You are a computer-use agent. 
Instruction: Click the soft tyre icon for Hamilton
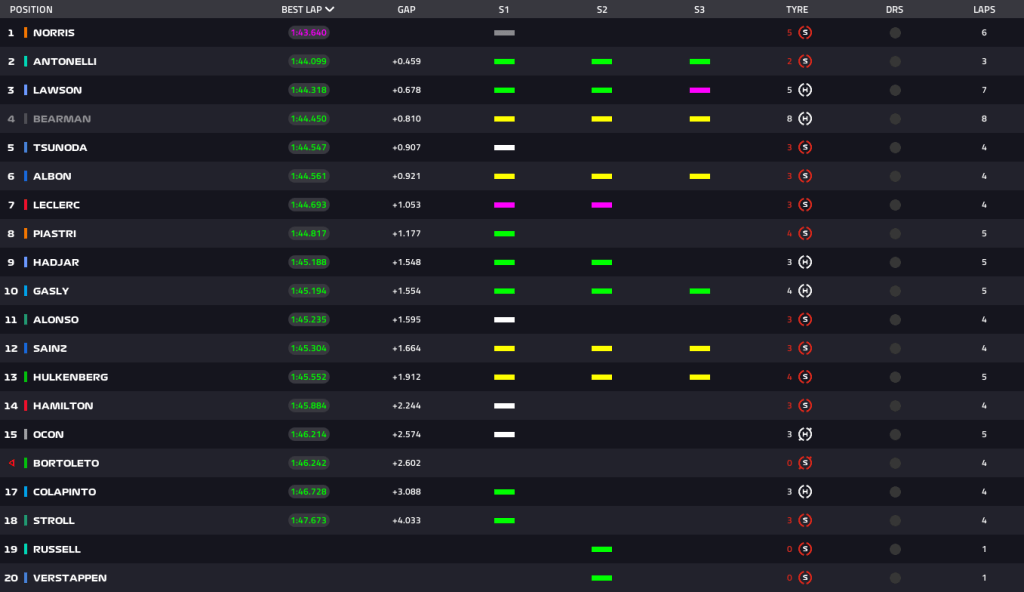(x=805, y=406)
